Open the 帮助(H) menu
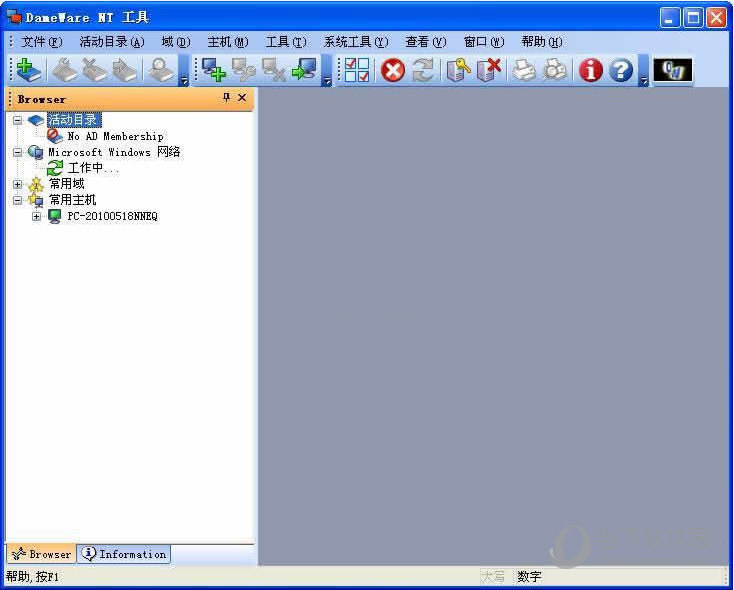 pyautogui.click(x=542, y=42)
